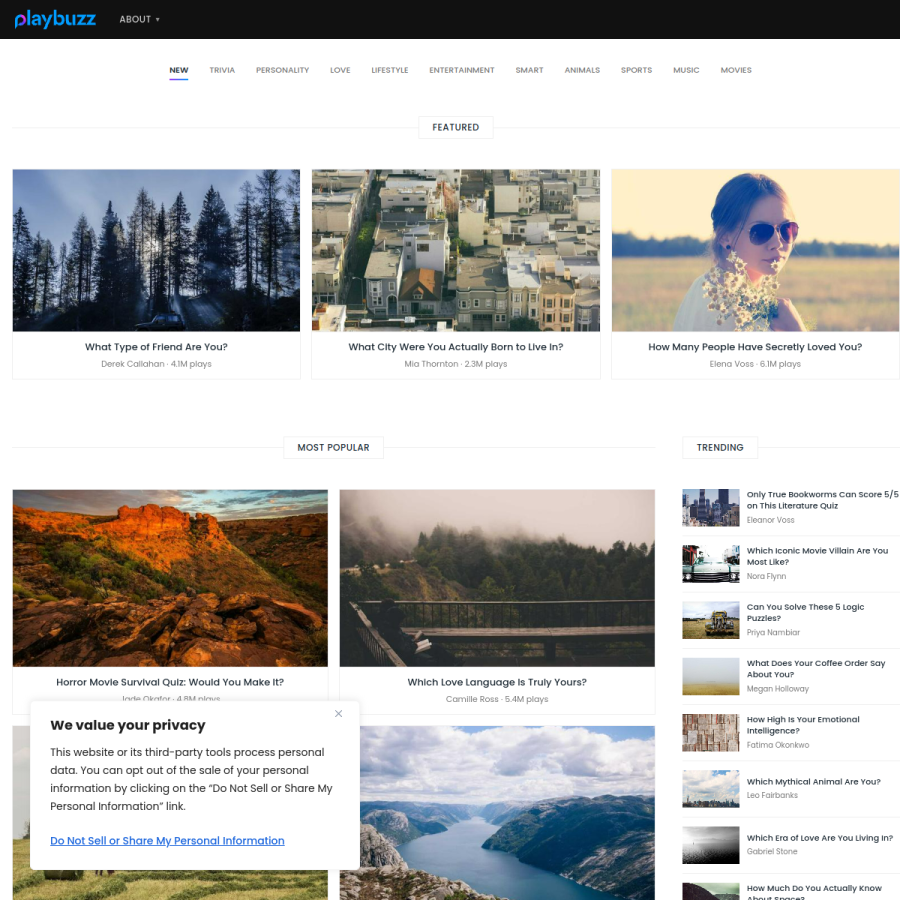The width and height of the screenshot is (900, 900).
Task: Switch to the Smart category
Action: tap(529, 70)
